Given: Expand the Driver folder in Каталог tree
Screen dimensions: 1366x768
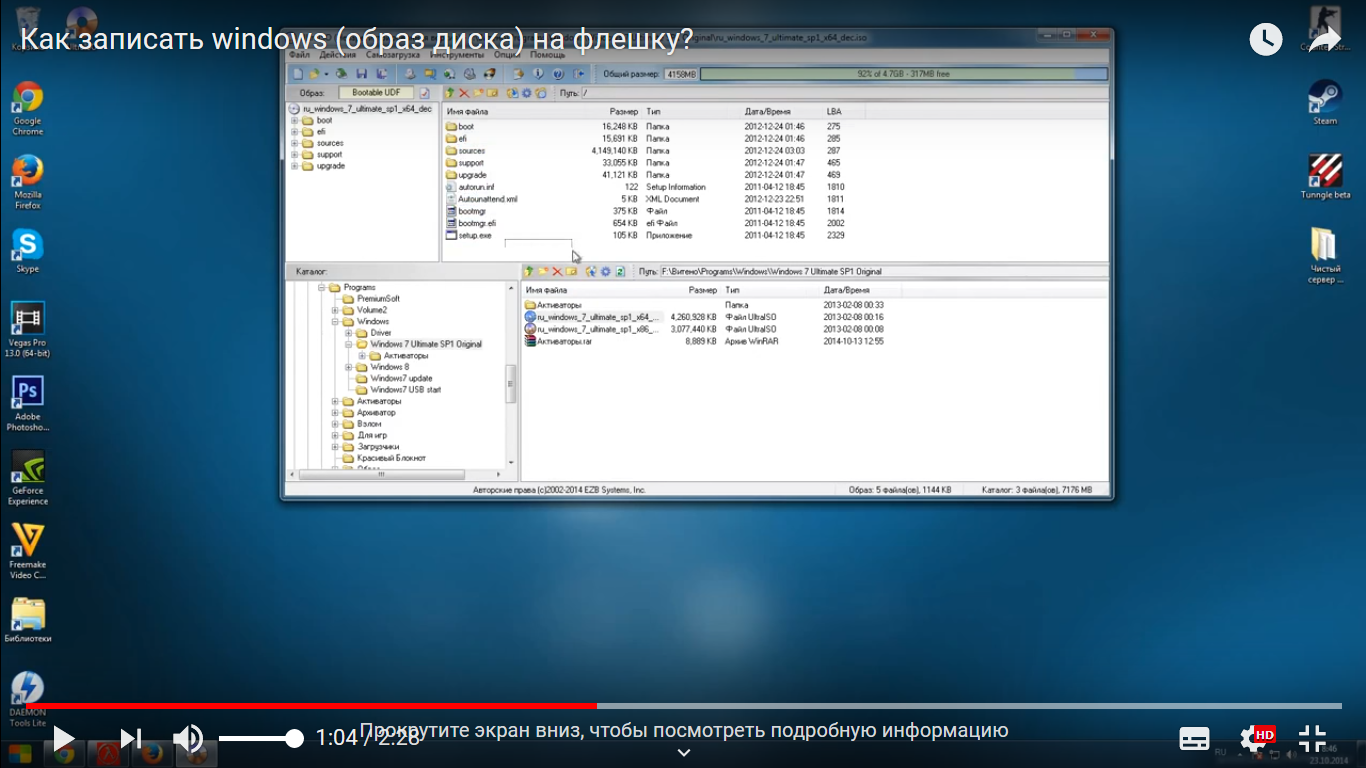Looking at the screenshot, I should click(349, 333).
